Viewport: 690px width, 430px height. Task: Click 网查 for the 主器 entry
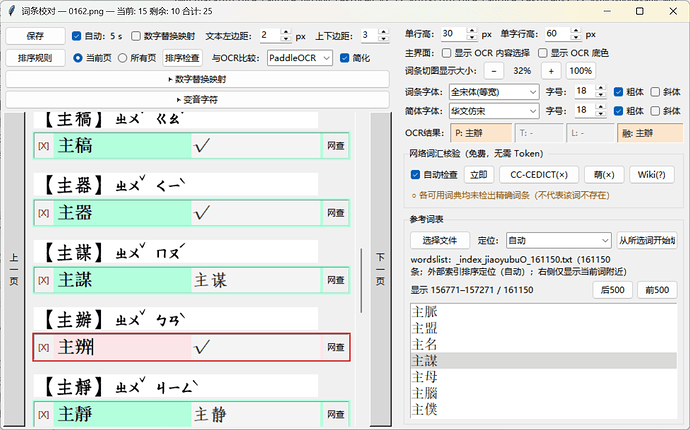click(x=335, y=213)
